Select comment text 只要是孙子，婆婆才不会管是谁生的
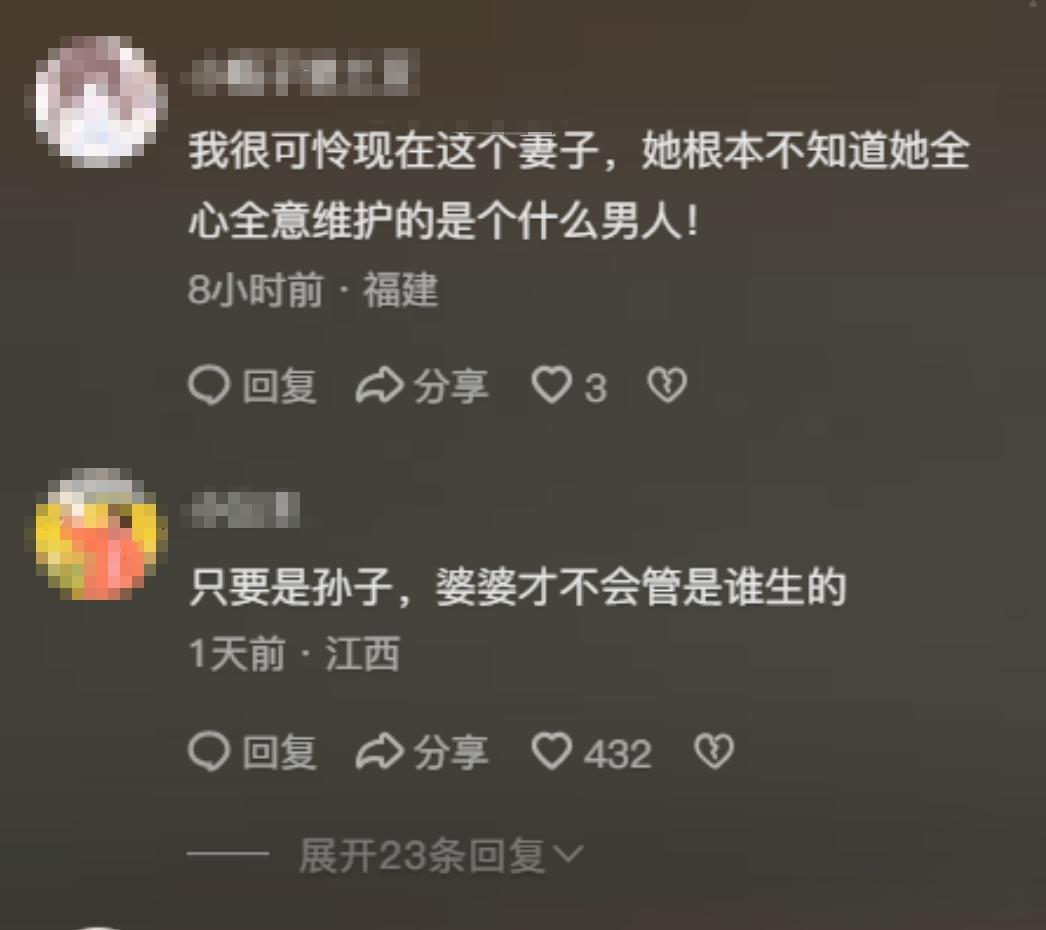Screen dimensions: 1046x930 pos(518,587)
